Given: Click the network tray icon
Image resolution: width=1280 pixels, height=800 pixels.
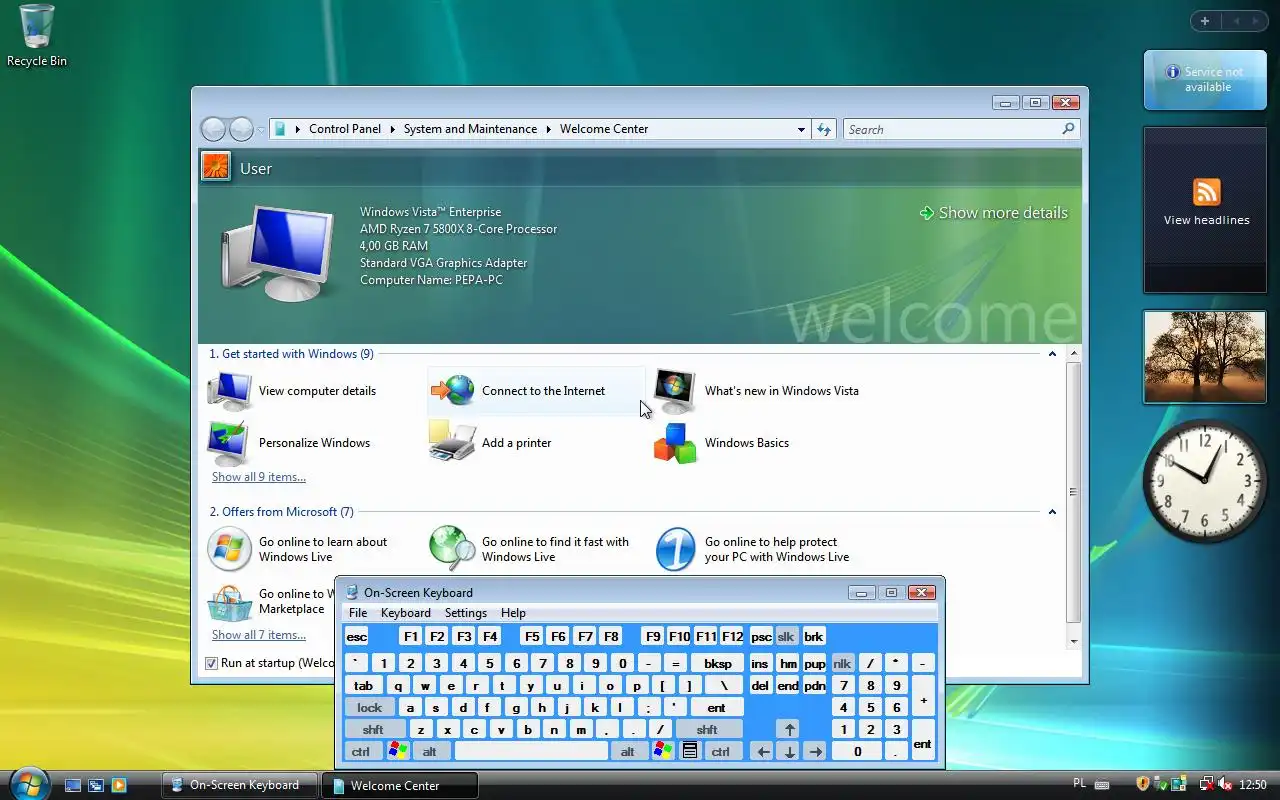Looking at the screenshot, I should click(x=1207, y=785).
